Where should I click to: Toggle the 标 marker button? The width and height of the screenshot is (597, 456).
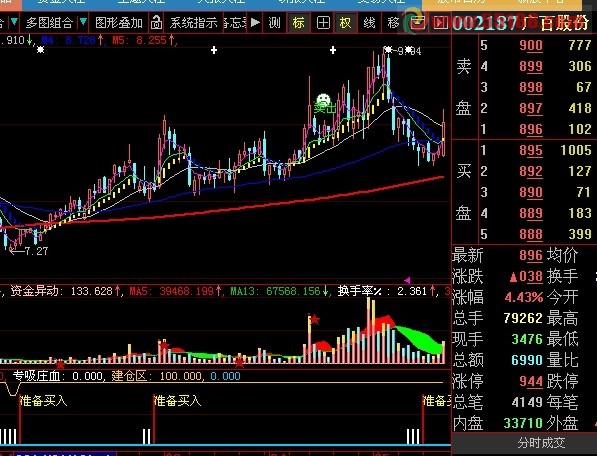tap(298, 23)
